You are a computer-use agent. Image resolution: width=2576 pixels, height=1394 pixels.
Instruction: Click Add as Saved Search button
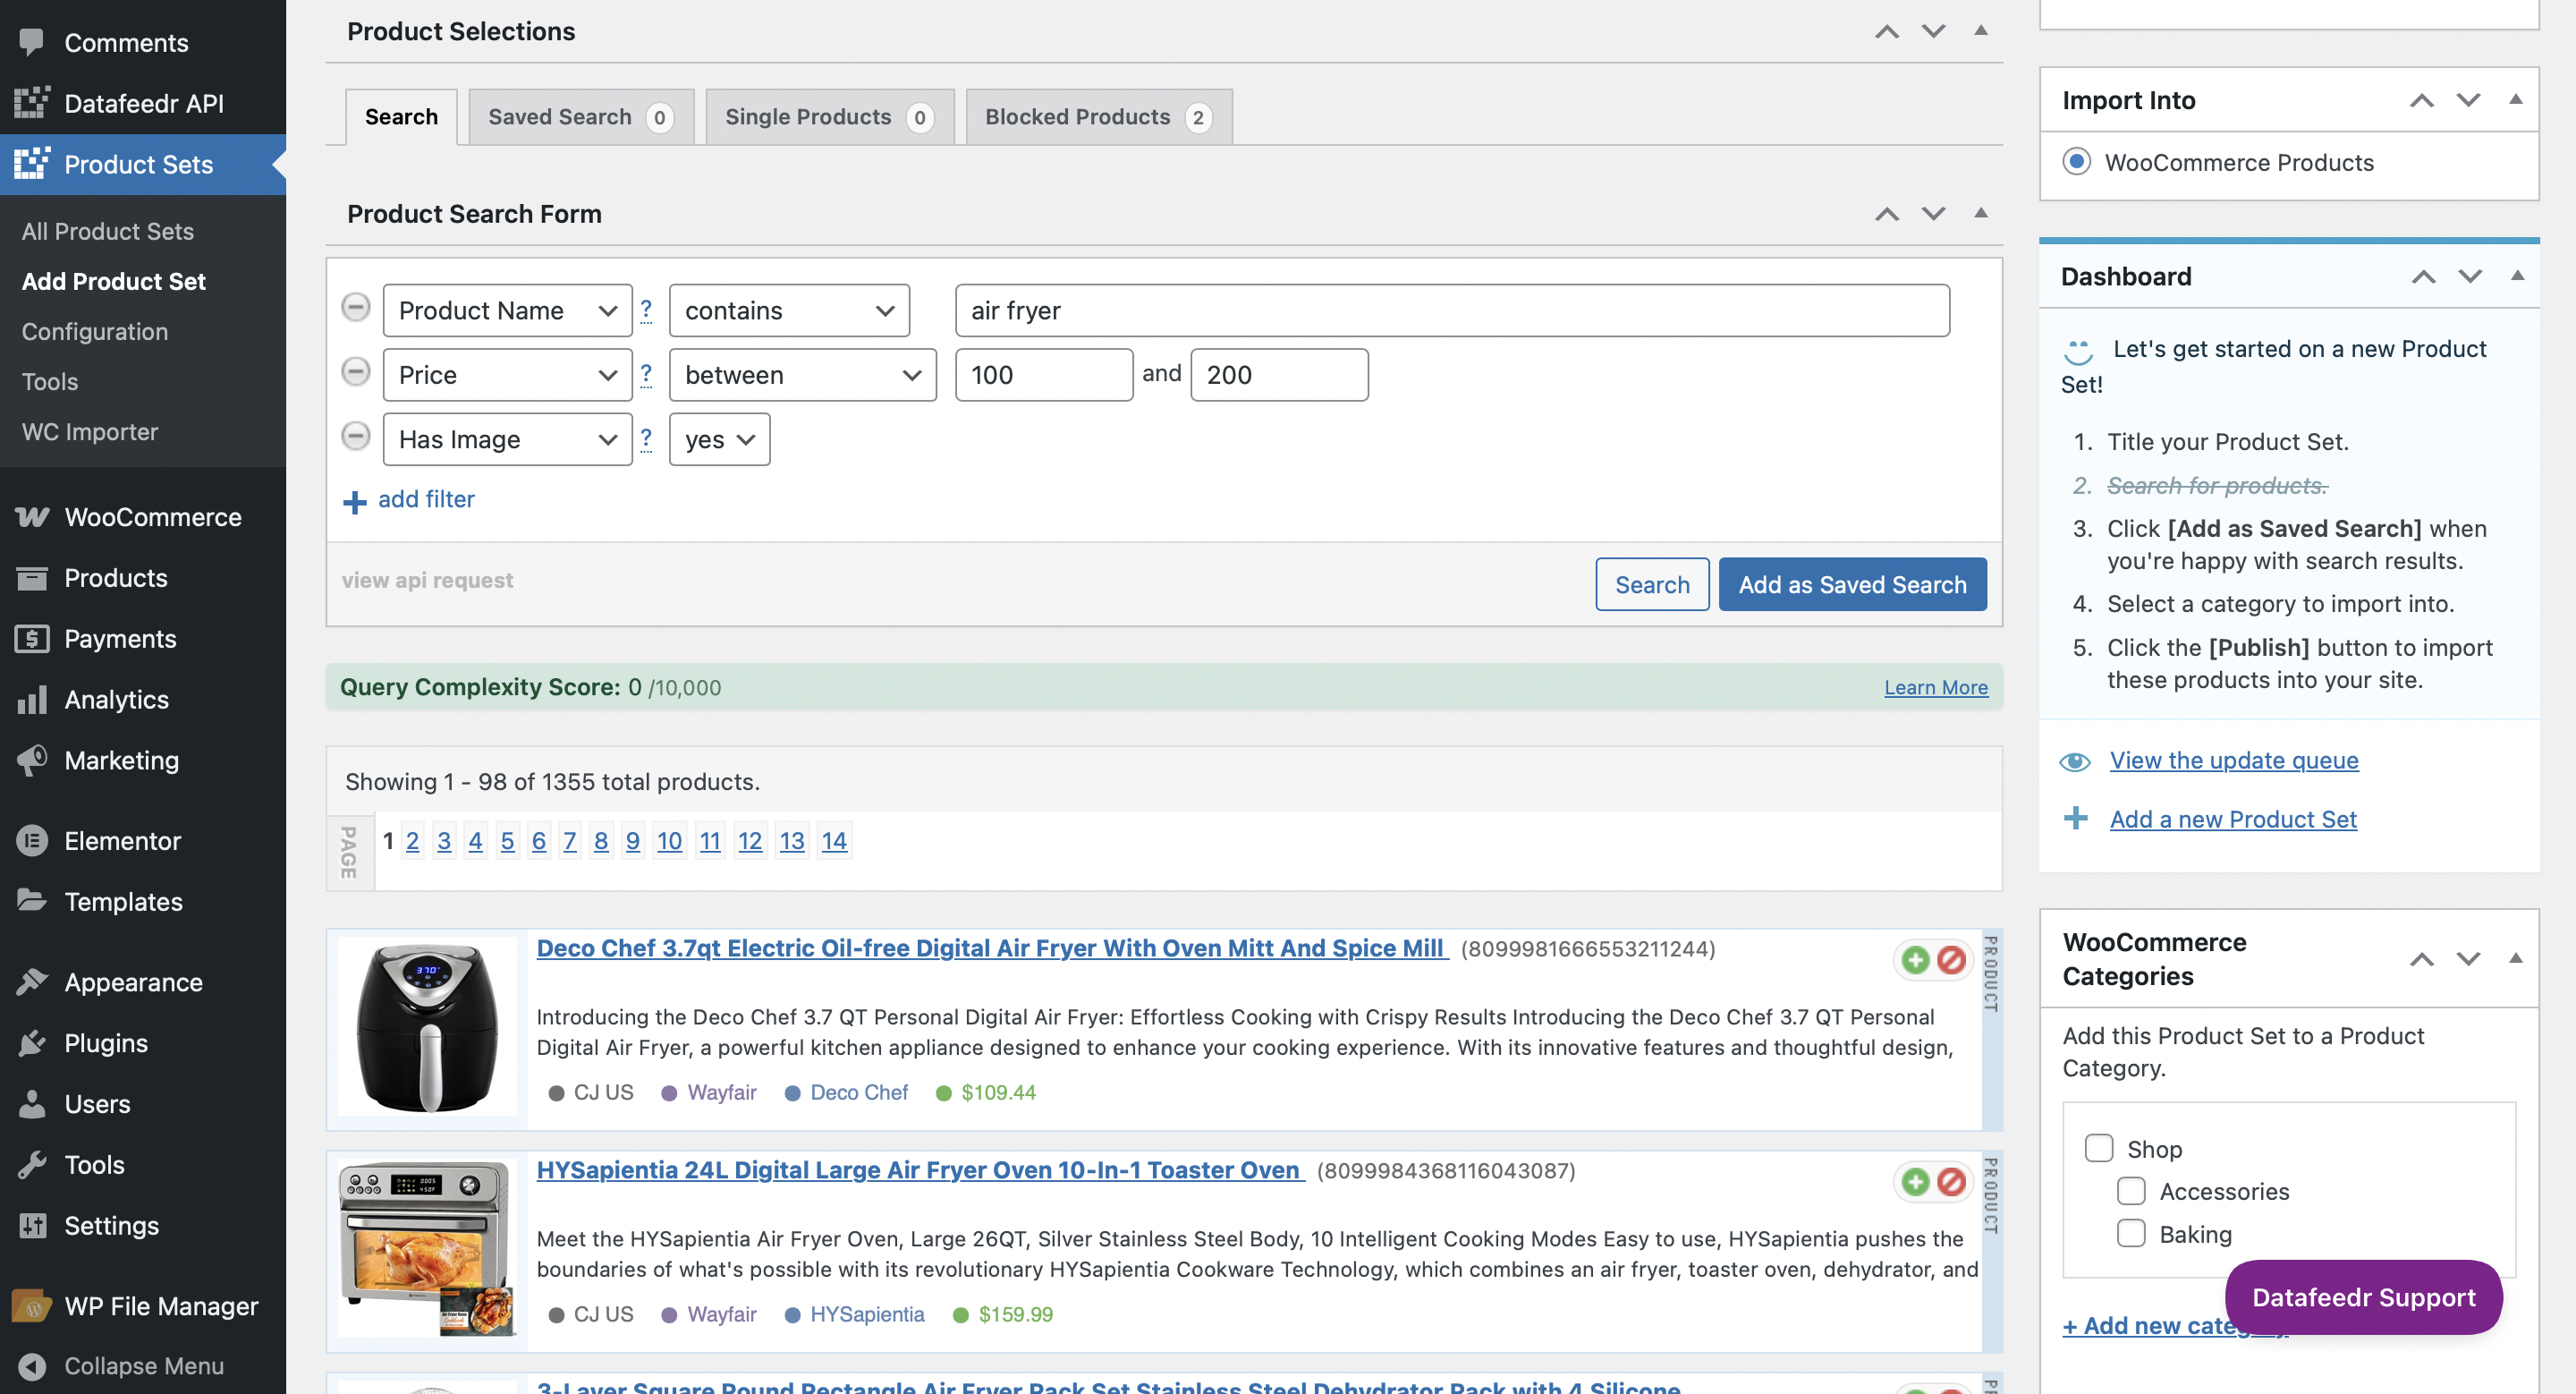[1852, 584]
